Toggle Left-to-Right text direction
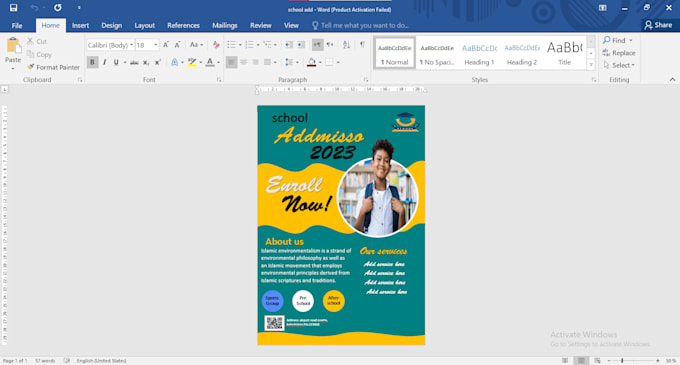 pos(317,45)
